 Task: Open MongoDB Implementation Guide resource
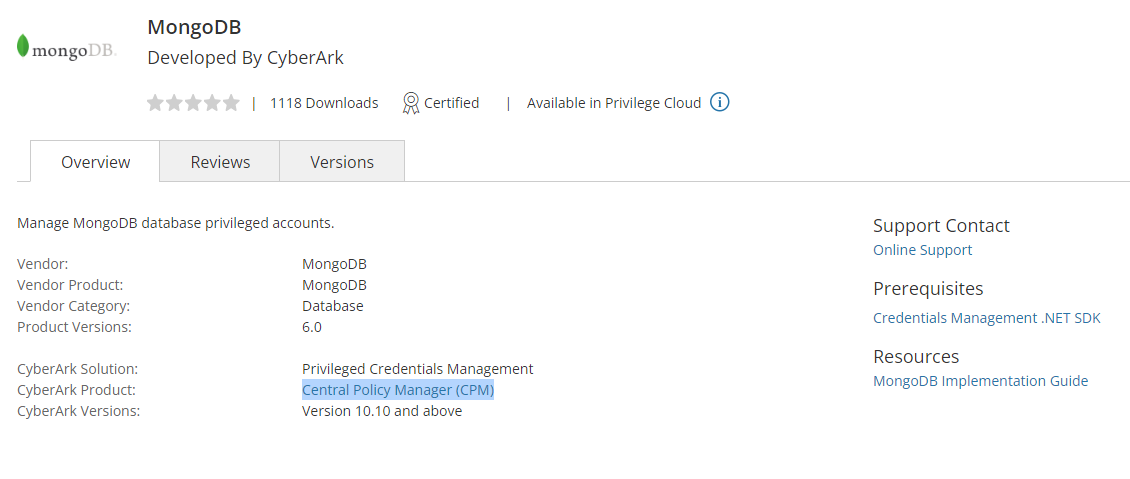pos(980,381)
